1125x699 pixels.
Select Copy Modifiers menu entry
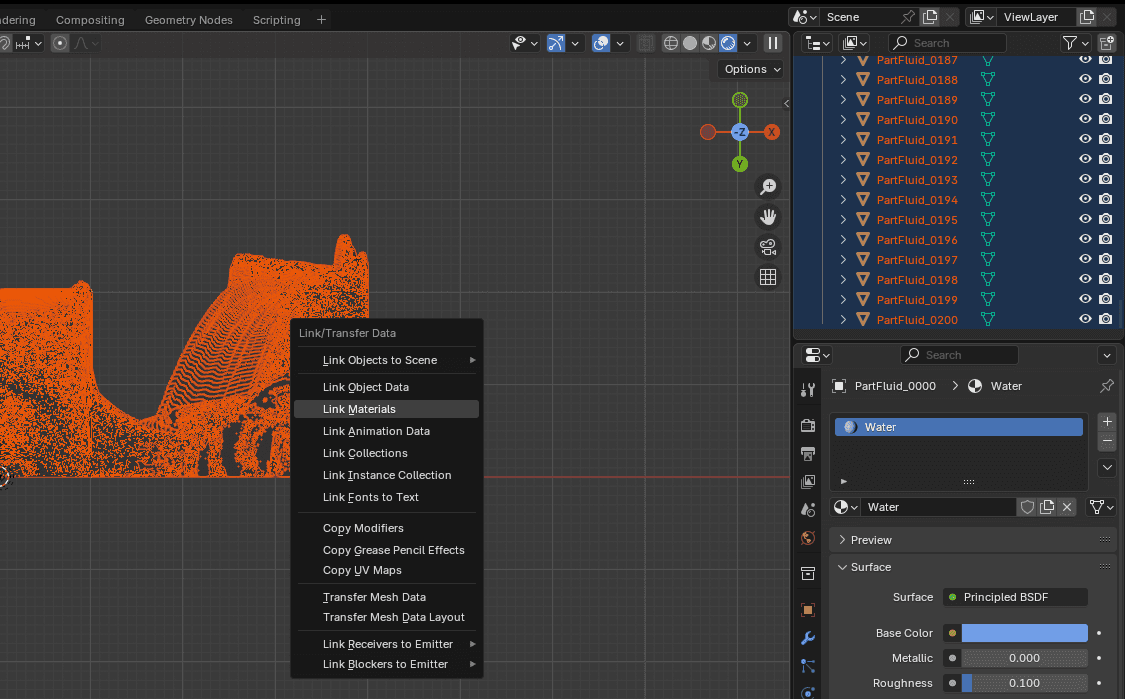(x=363, y=528)
